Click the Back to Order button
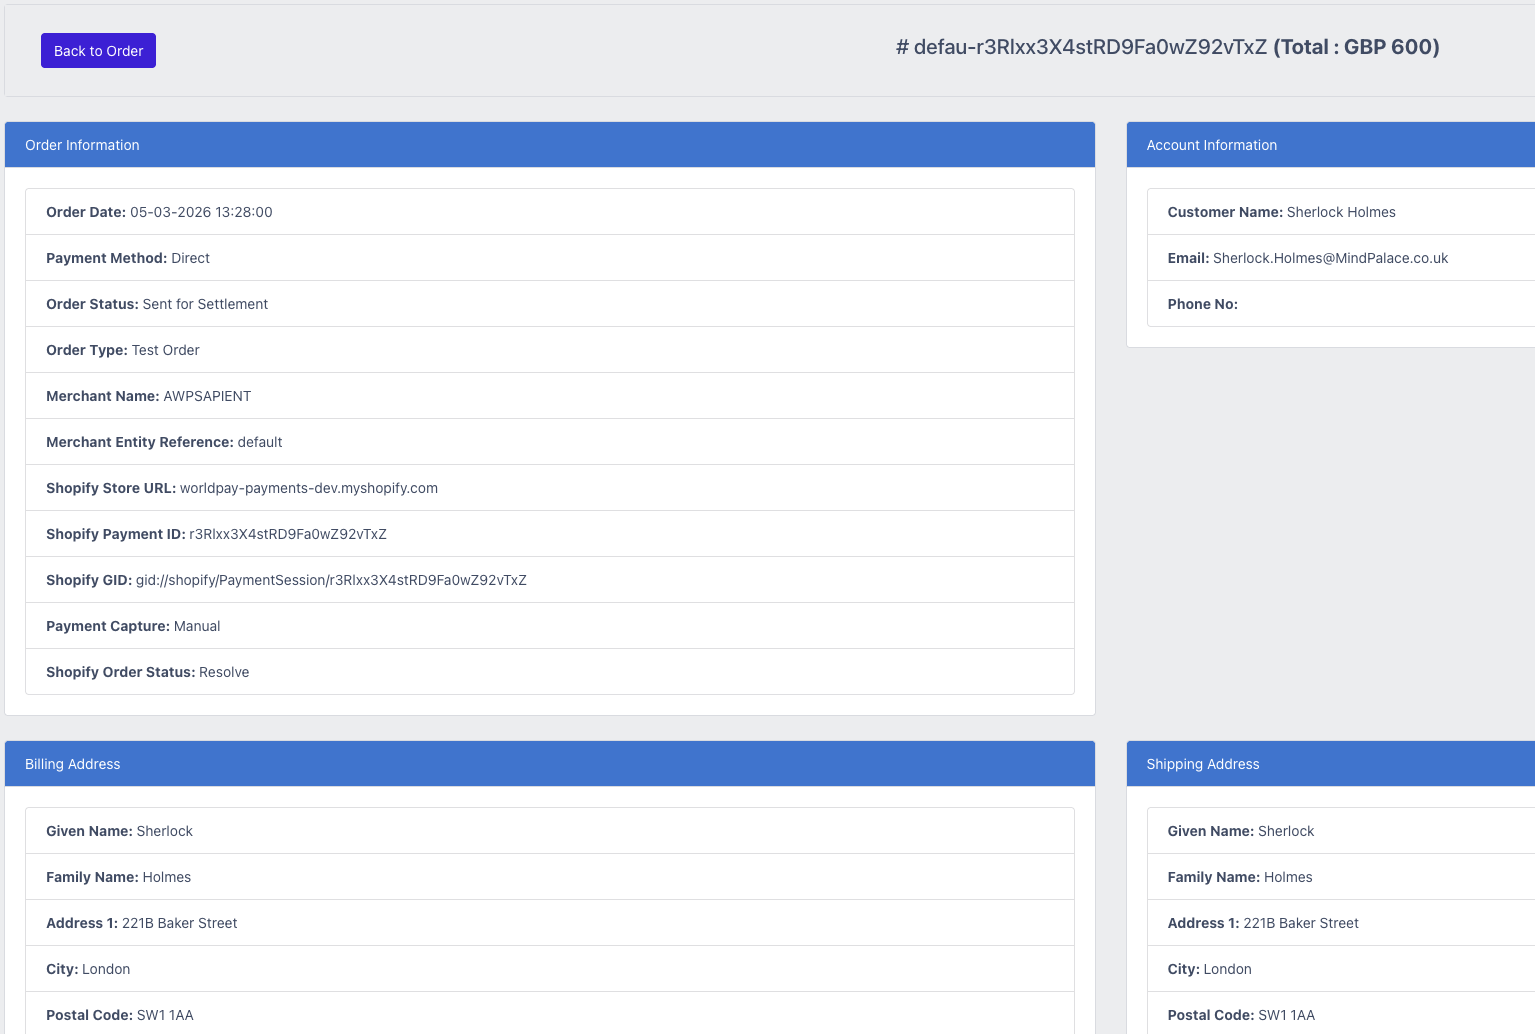 (x=98, y=51)
